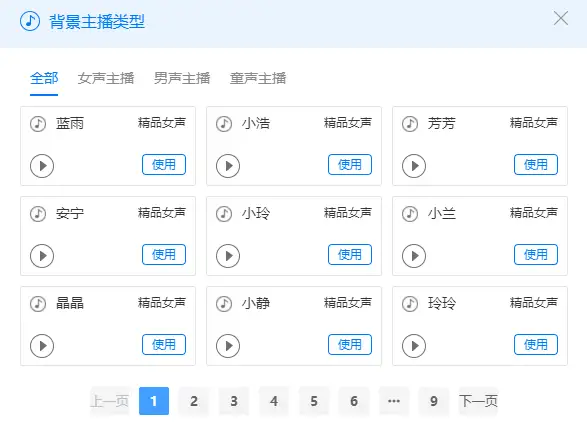The width and height of the screenshot is (587, 429).
Task: Play the 小玲 voice preview
Action: point(228,256)
